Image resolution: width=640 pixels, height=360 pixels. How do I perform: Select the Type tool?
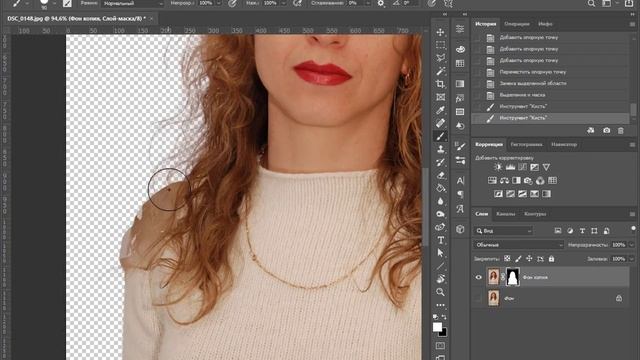point(440,240)
